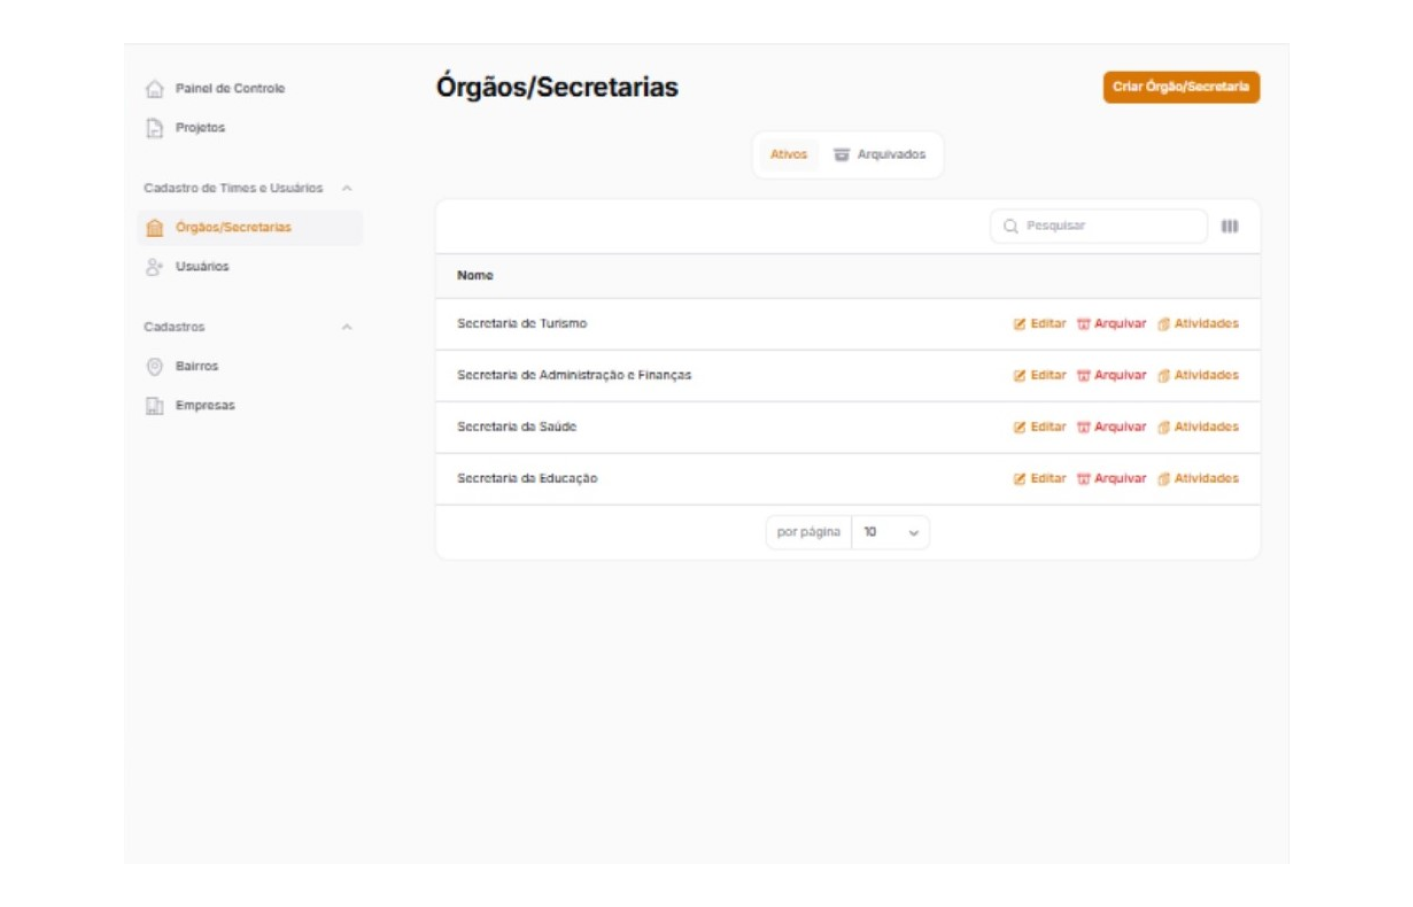Click the Usuários people icon in sidebar
This screenshot has height=907, width=1413.
[155, 267]
